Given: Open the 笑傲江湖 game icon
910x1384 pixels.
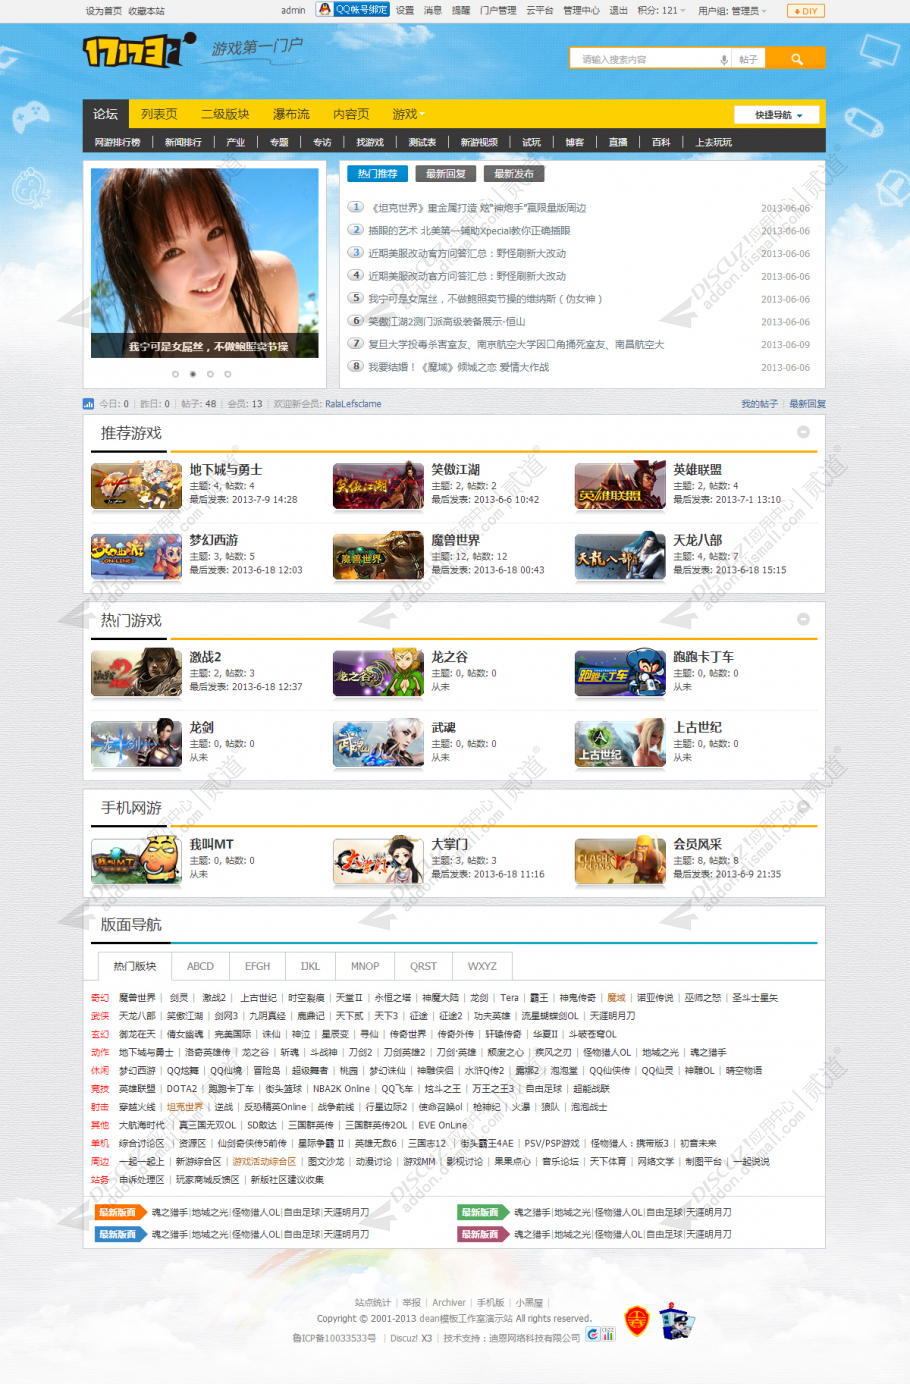Looking at the screenshot, I should coord(378,485).
